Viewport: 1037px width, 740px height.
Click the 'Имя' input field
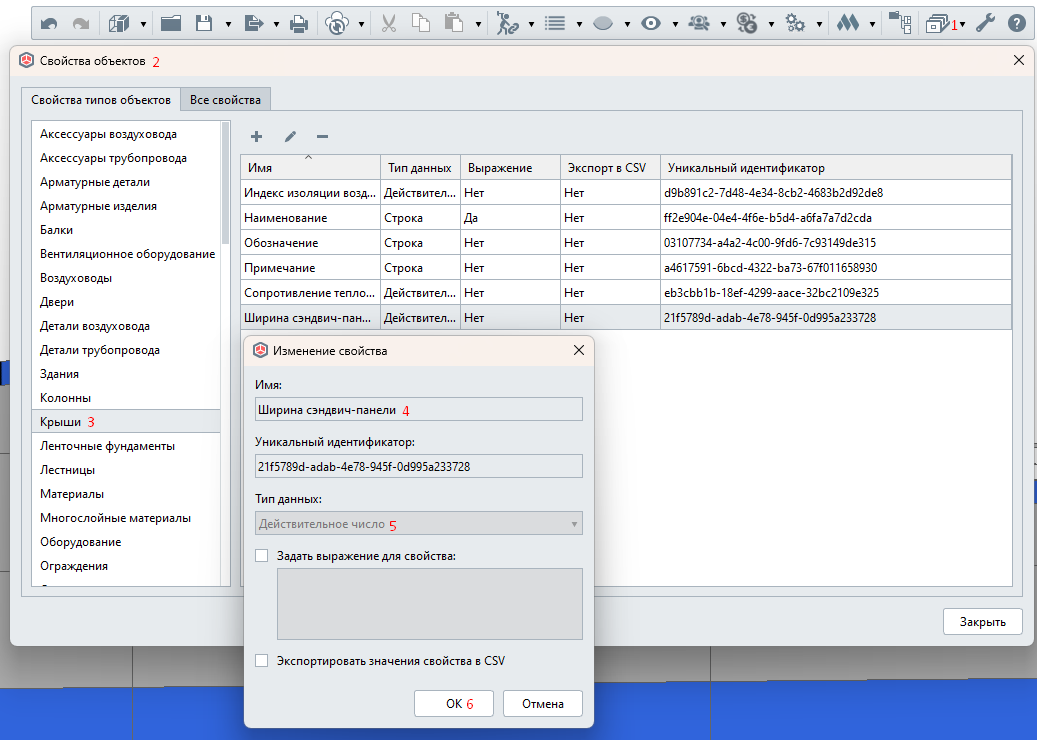[419, 409]
